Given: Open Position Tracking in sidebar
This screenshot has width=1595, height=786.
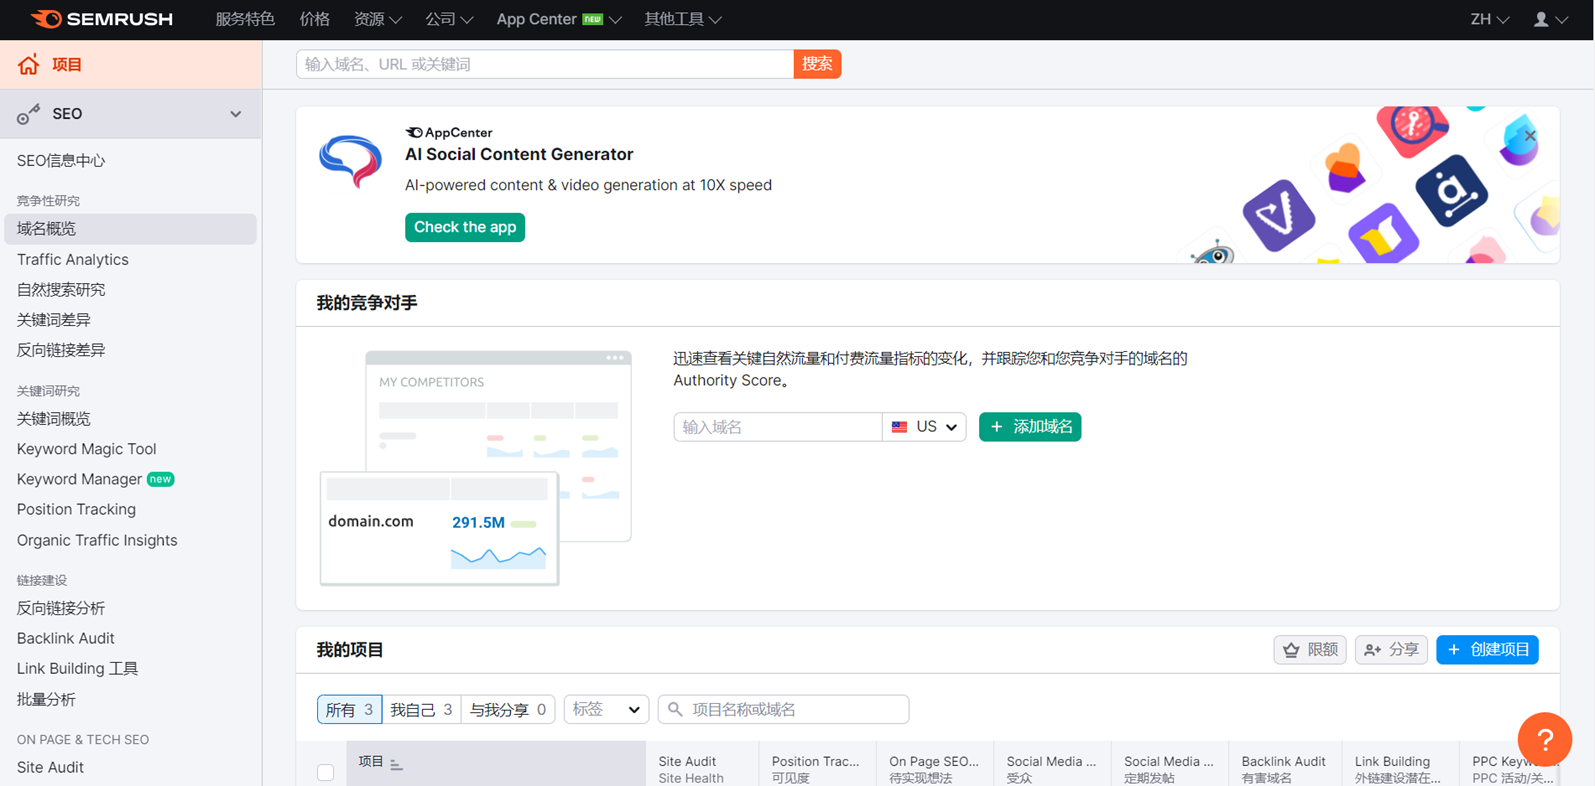Looking at the screenshot, I should pos(76,509).
